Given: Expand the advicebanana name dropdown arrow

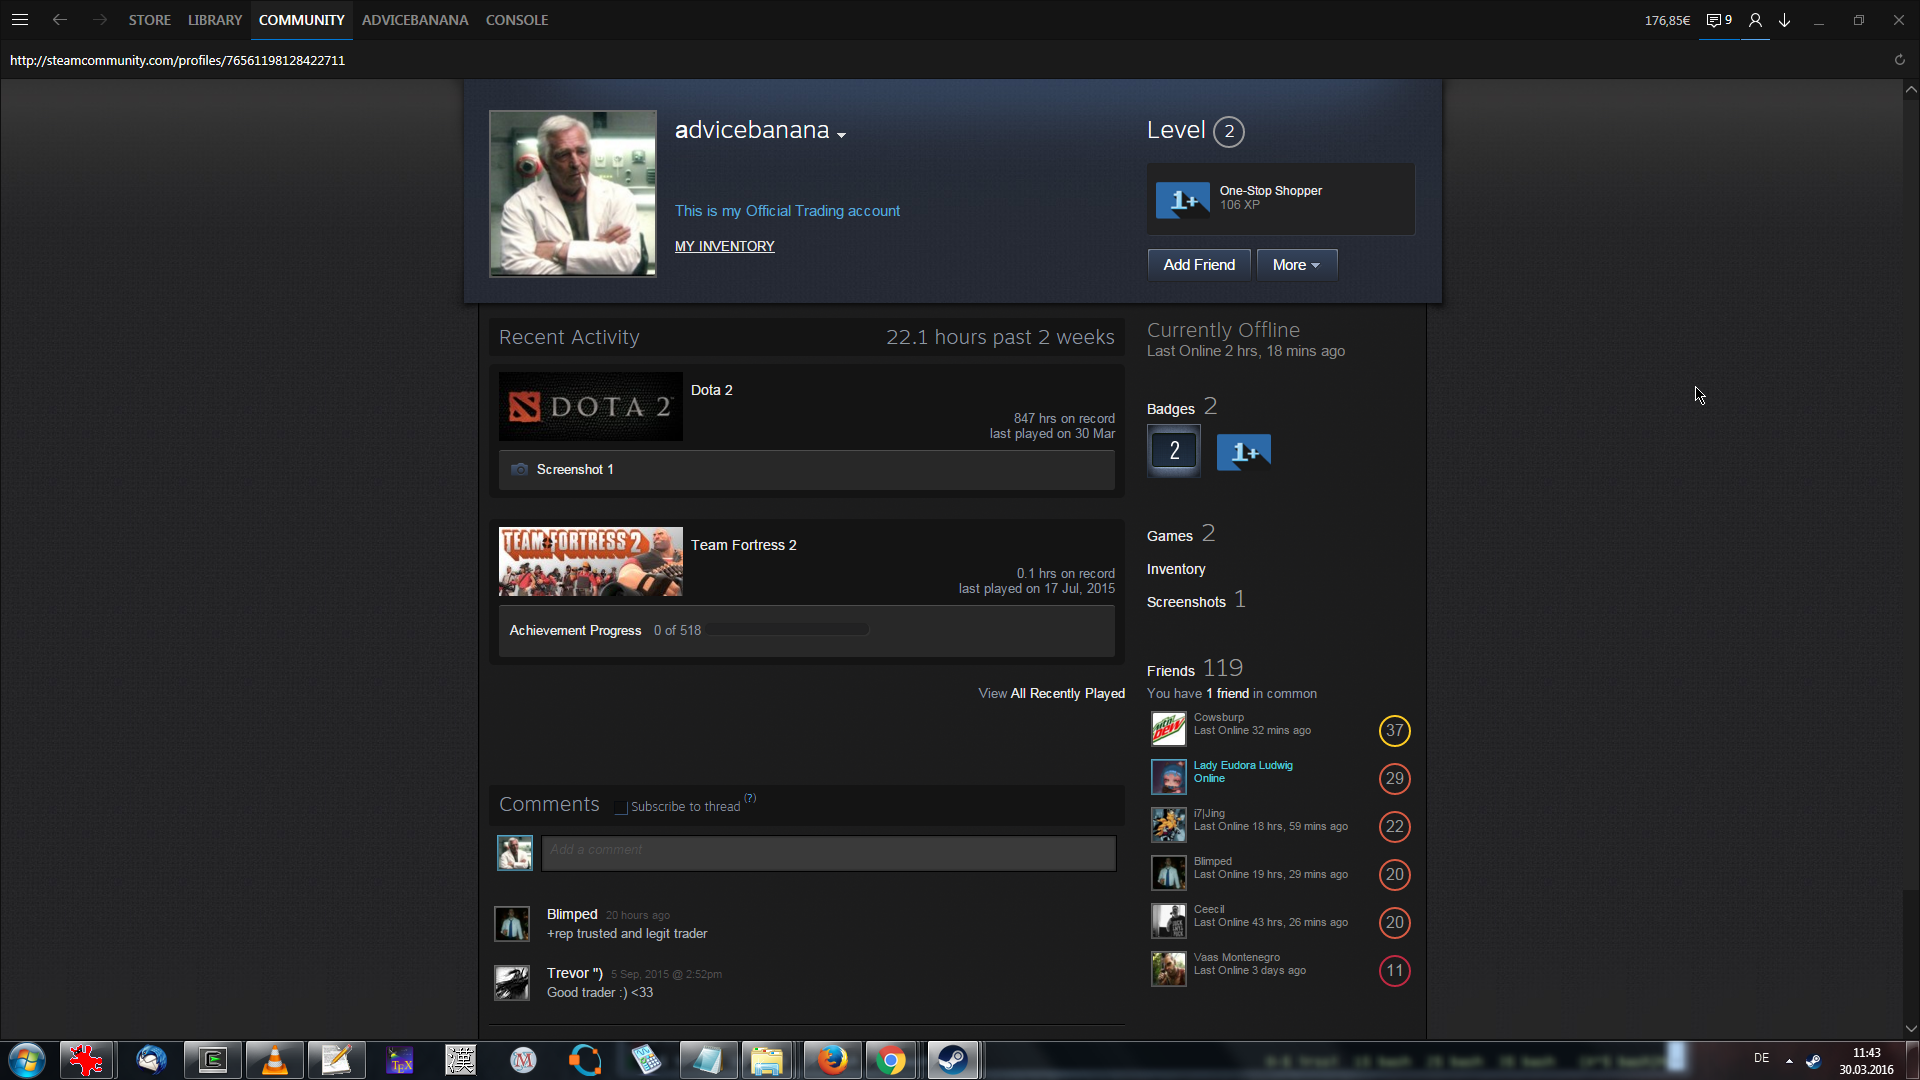Looking at the screenshot, I should [841, 135].
